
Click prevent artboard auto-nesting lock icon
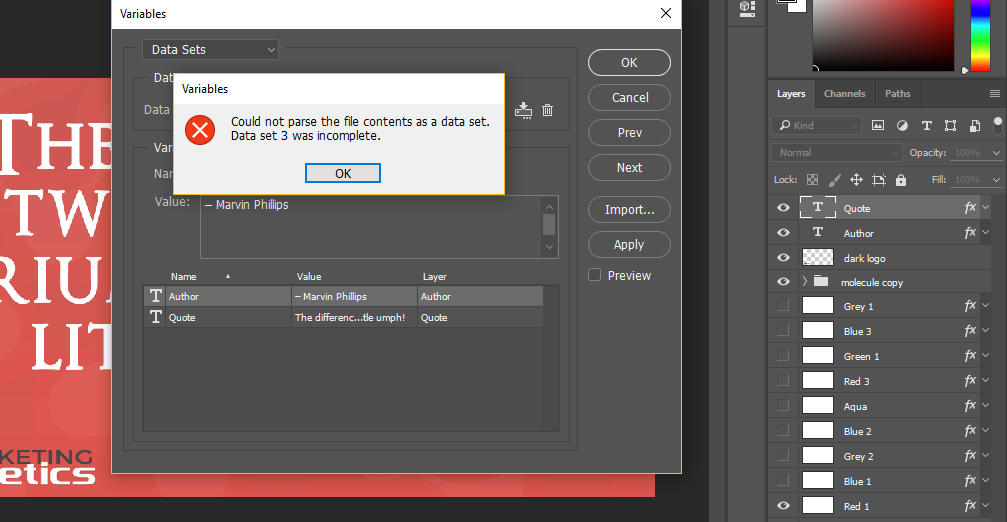pyautogui.click(x=879, y=180)
